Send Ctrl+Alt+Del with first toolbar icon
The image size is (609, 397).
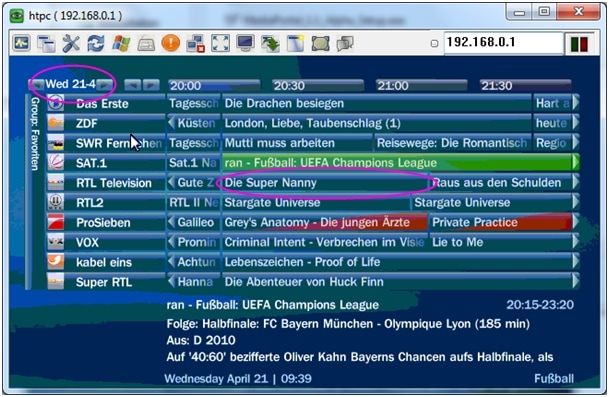tap(21, 43)
